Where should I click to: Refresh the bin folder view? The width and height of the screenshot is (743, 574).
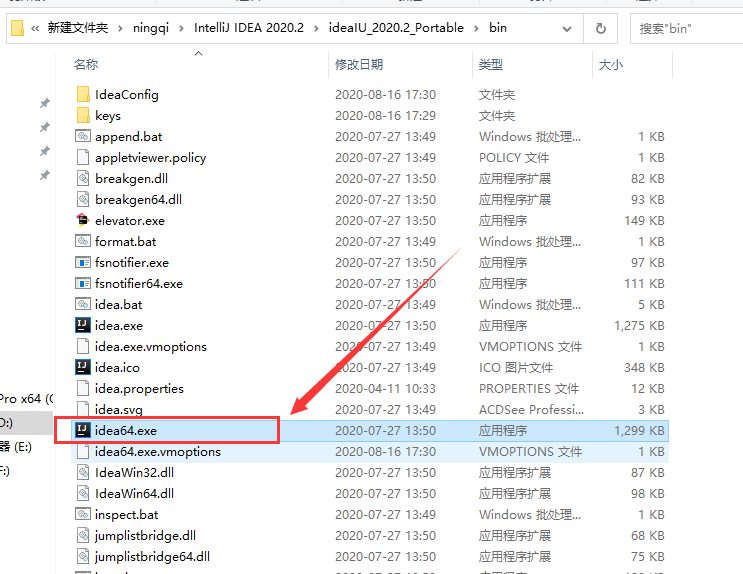point(600,28)
